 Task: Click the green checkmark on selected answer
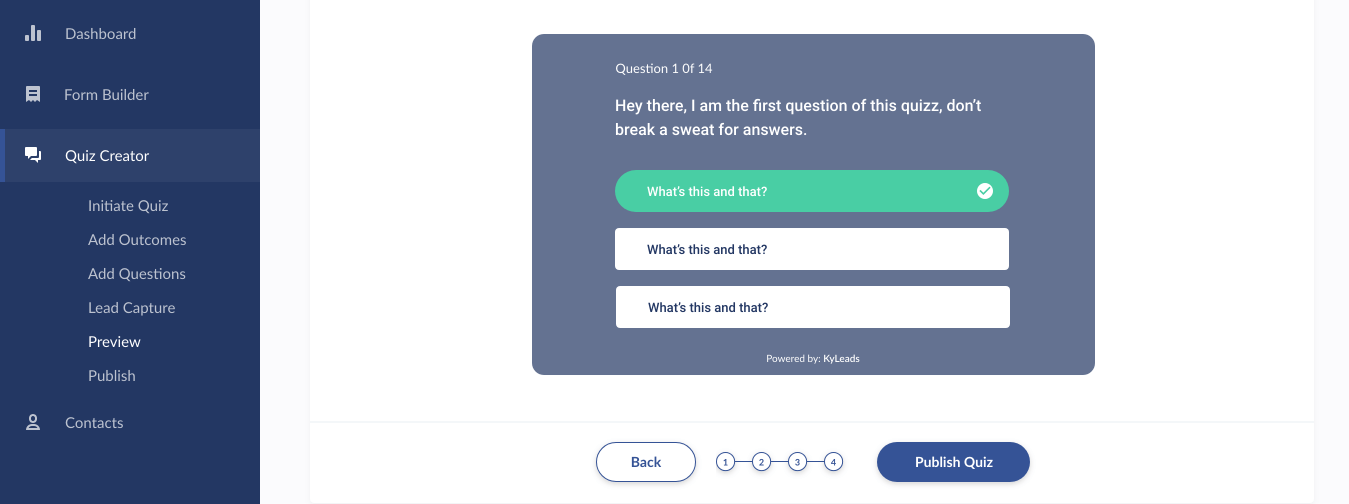[x=984, y=191]
